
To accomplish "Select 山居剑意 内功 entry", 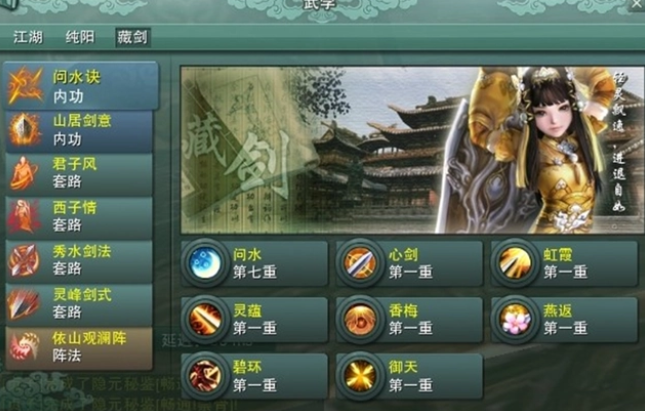I will click(79, 130).
